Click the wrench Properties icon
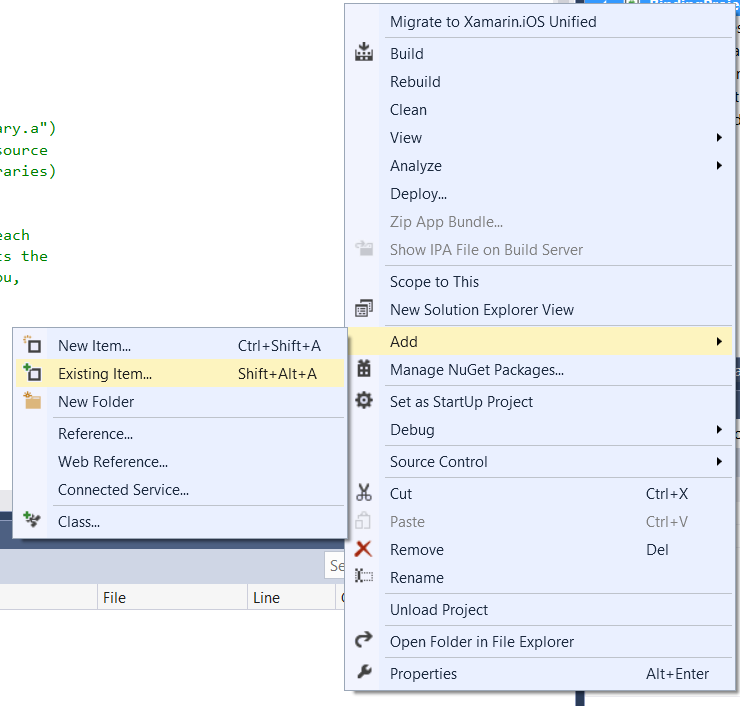The width and height of the screenshot is (740, 706). pyautogui.click(x=363, y=672)
